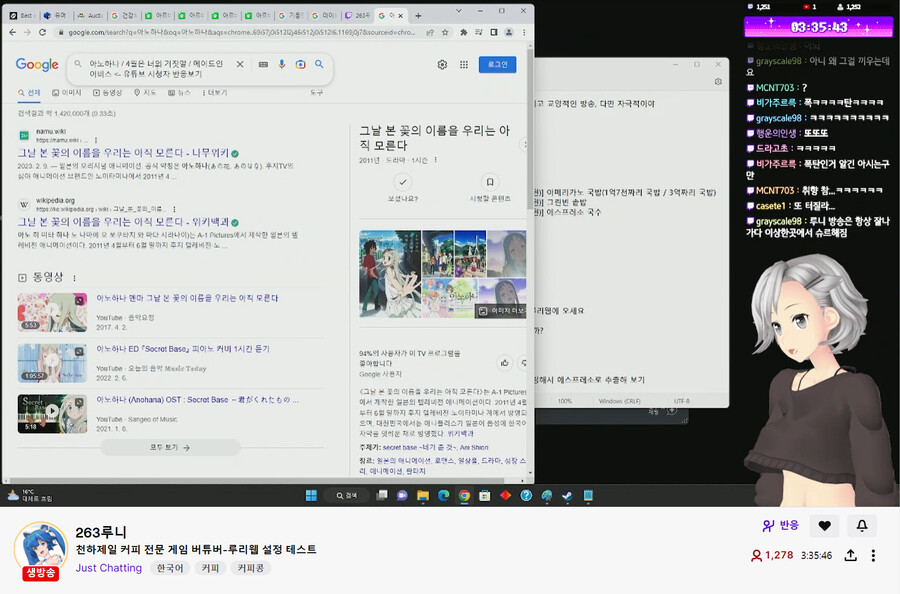This screenshot has width=900, height=594.
Task: Mark the show as watched (보셨나요?)
Action: pos(402,182)
